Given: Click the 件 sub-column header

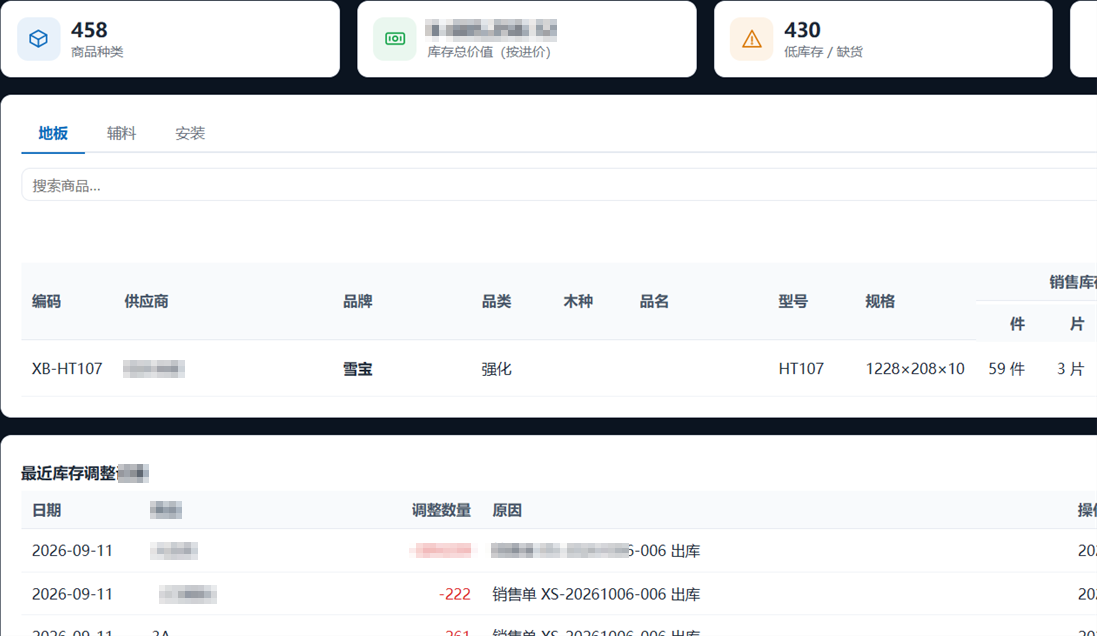Looking at the screenshot, I should 1017,324.
